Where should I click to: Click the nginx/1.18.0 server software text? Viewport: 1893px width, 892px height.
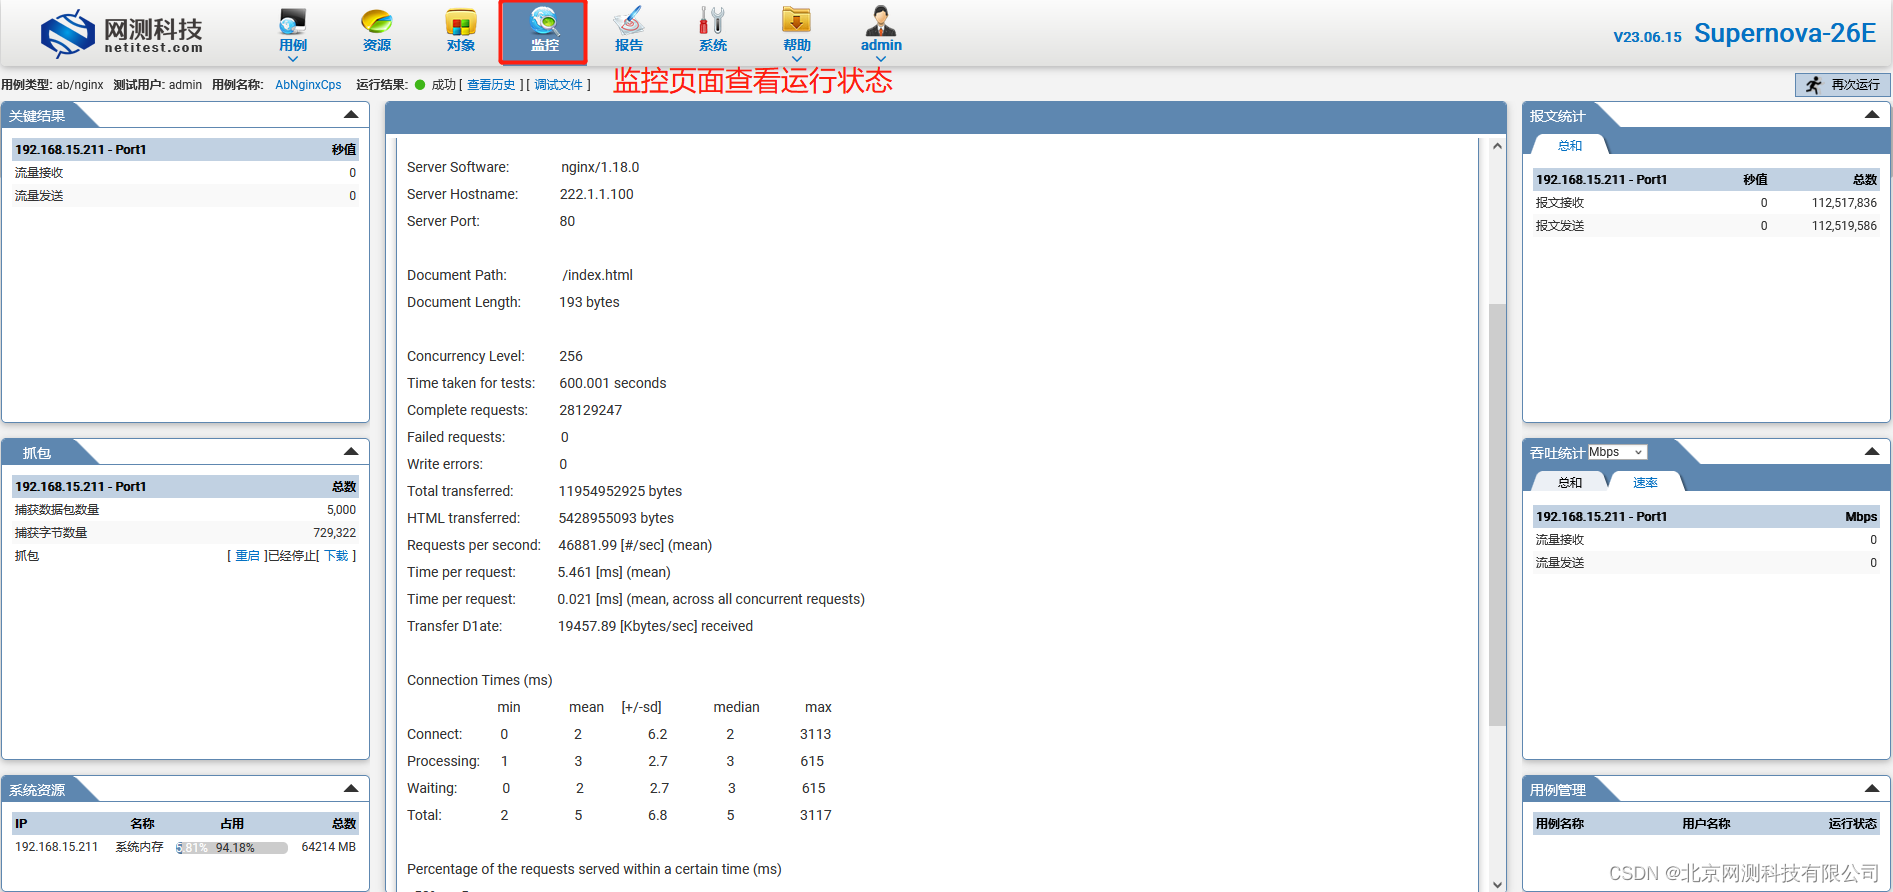pos(600,167)
